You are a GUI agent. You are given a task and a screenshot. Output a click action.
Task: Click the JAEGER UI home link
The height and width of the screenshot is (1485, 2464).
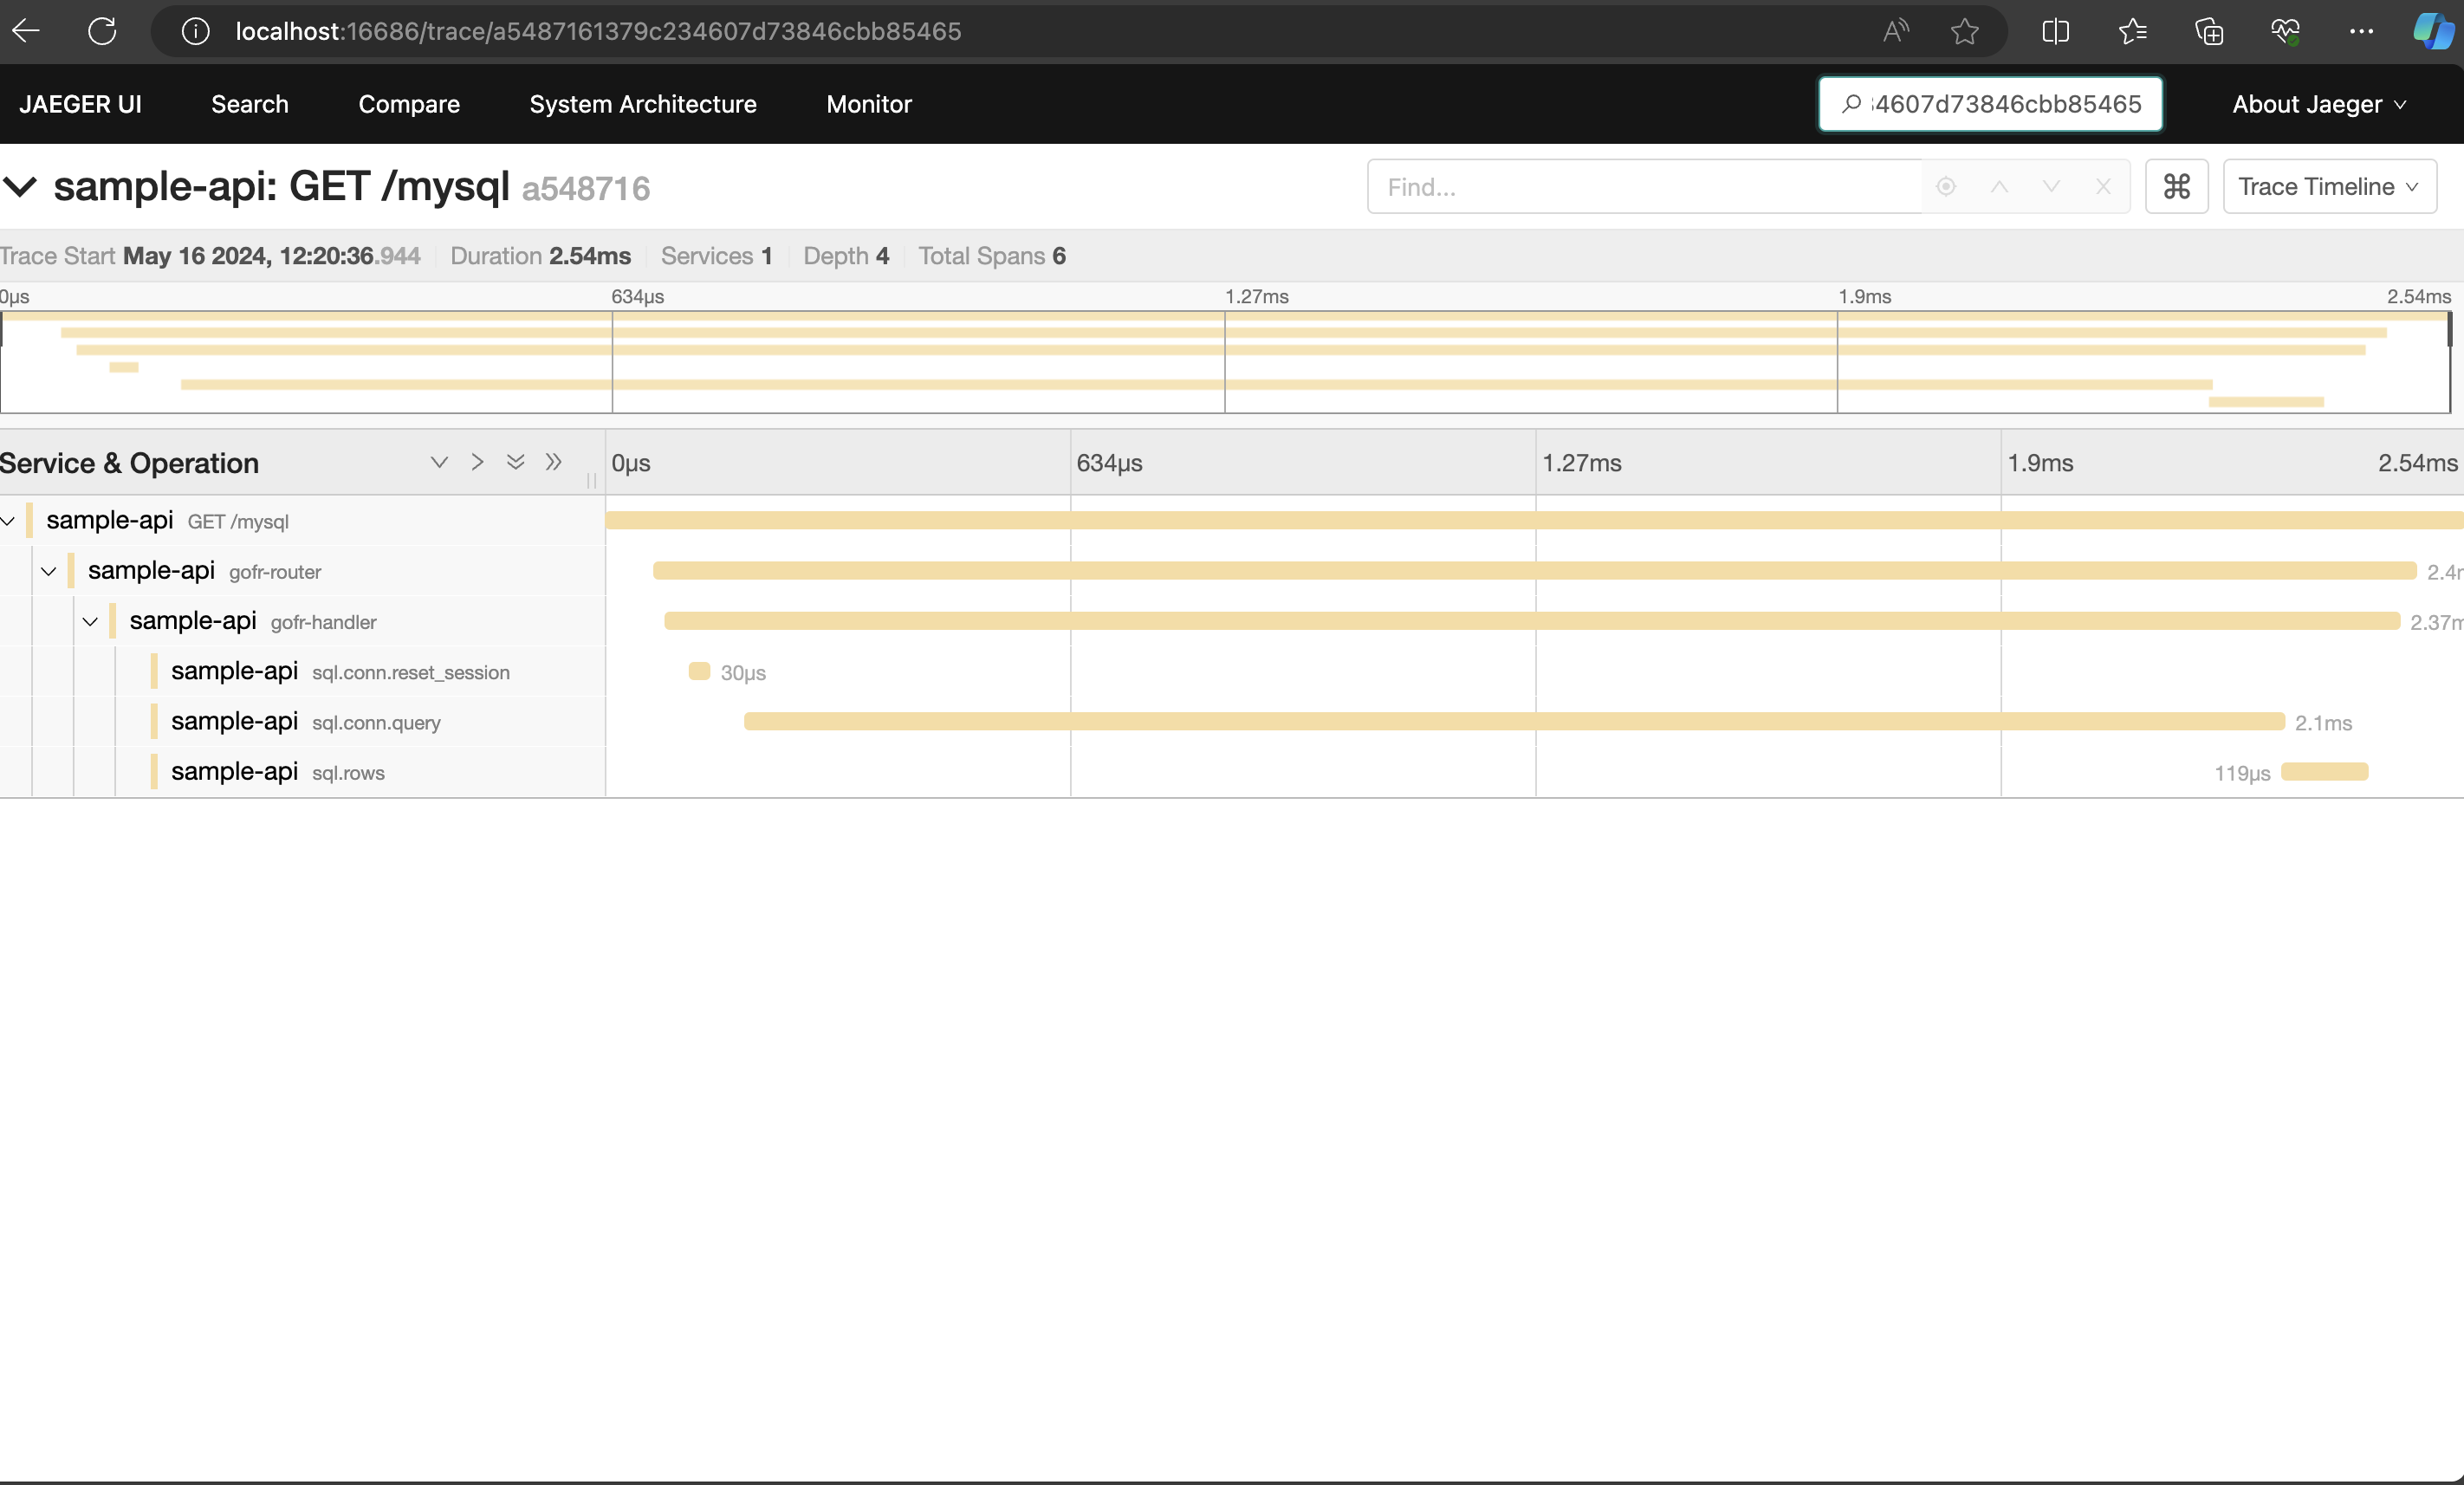(x=81, y=104)
